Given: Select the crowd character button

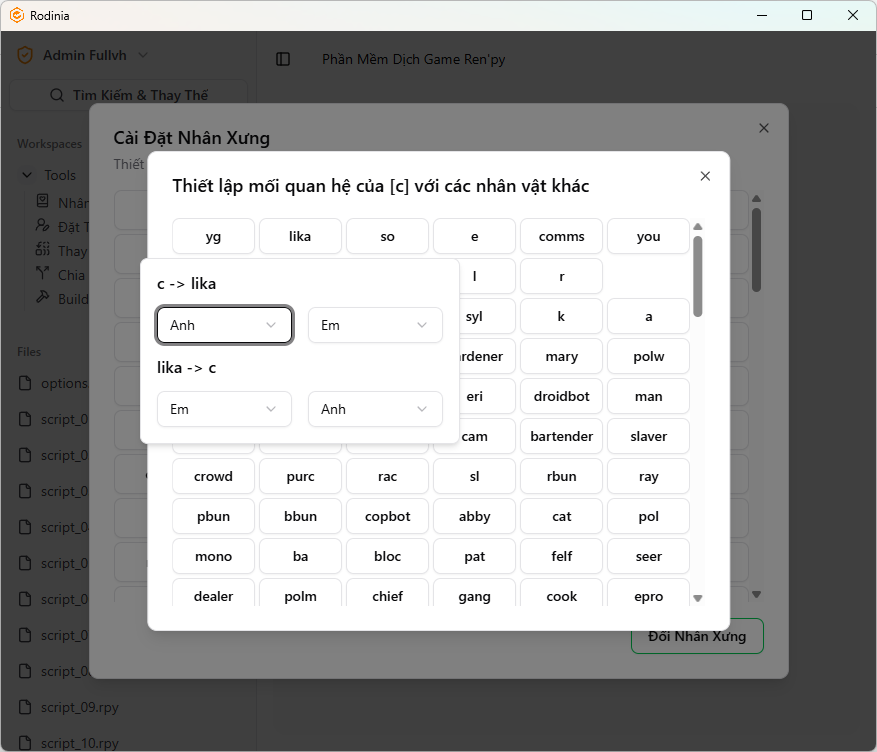Looking at the screenshot, I should [x=213, y=476].
